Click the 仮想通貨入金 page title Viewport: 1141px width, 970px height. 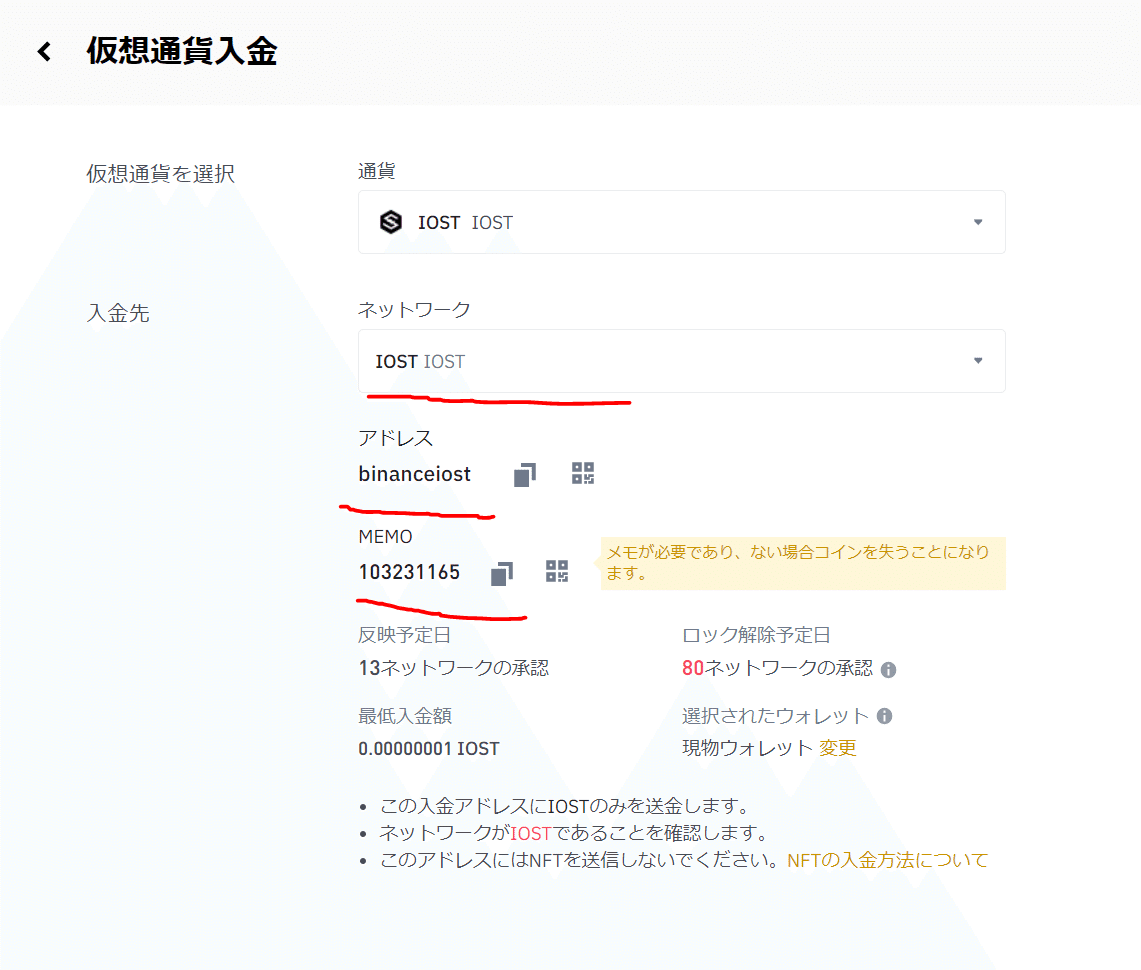182,52
